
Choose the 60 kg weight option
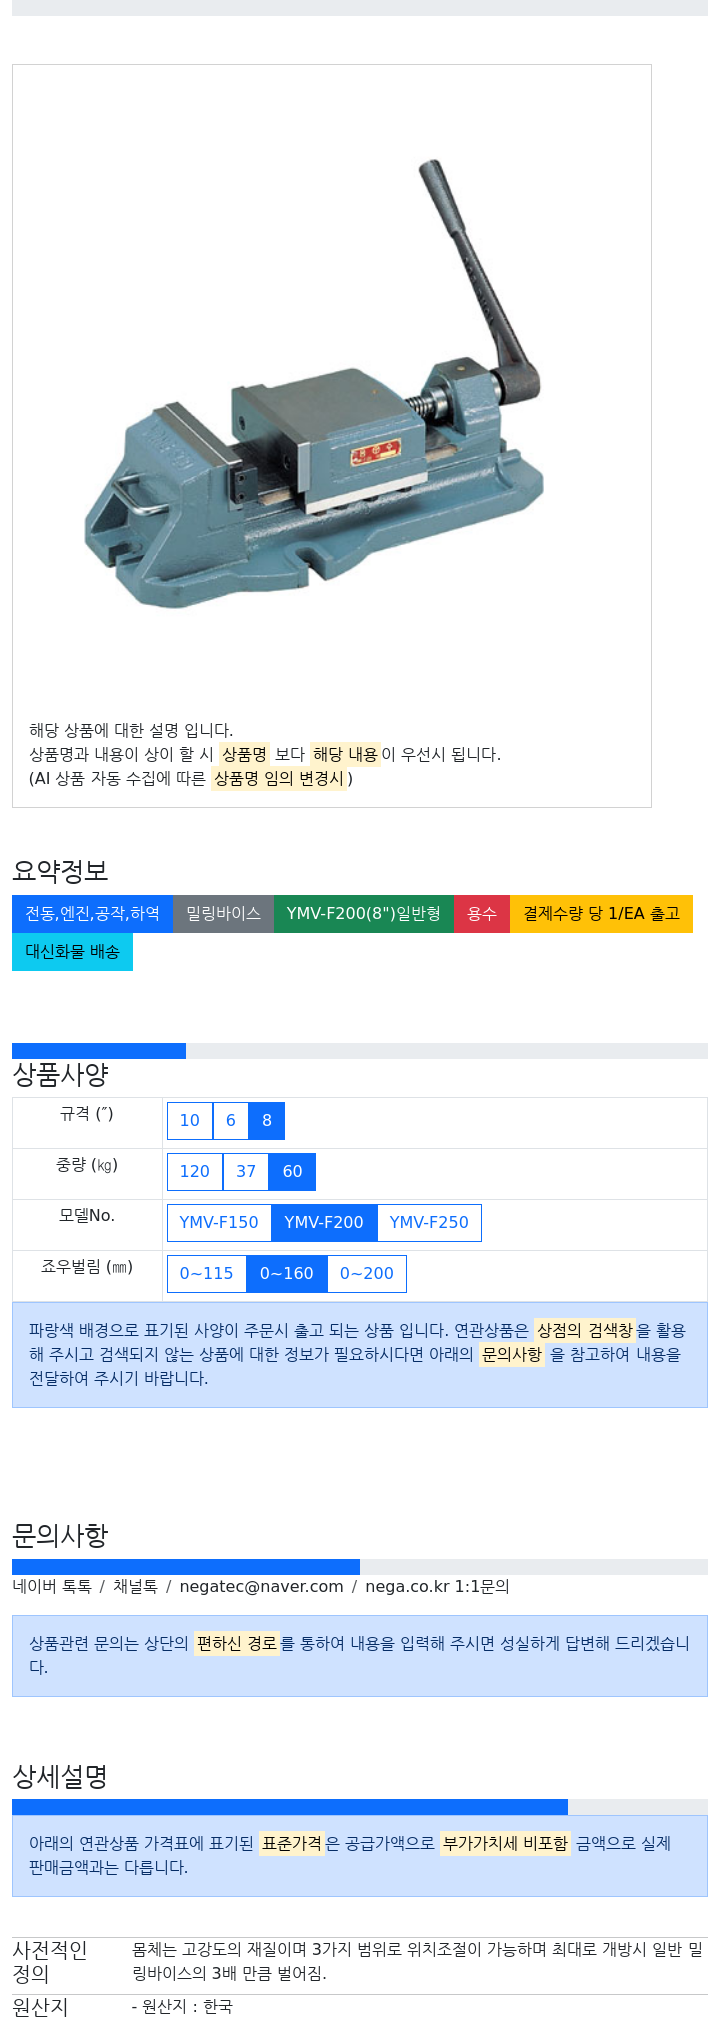pyautogui.click(x=292, y=1172)
